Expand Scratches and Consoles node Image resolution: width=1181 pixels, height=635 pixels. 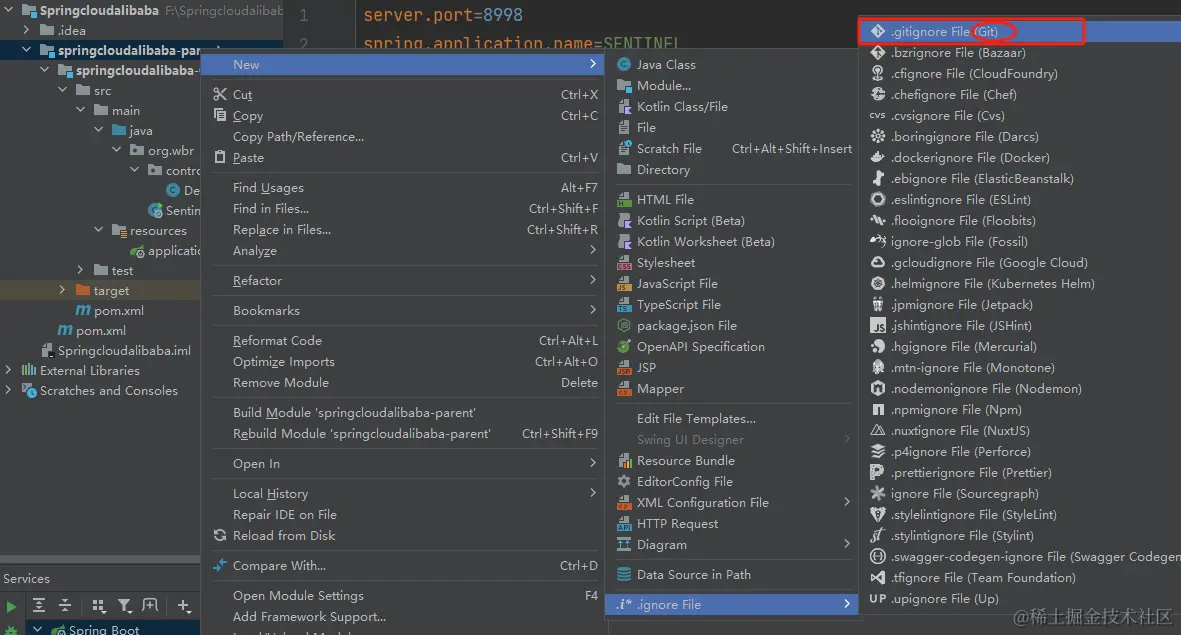click(8, 390)
